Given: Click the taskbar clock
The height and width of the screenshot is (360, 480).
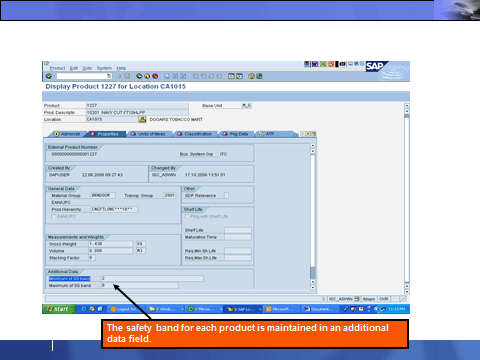Looking at the screenshot, I should 397,309.
